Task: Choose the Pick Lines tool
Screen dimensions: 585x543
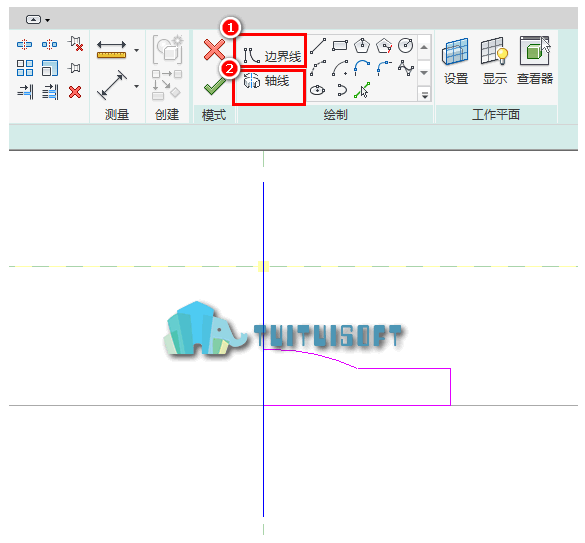Action: (362, 90)
